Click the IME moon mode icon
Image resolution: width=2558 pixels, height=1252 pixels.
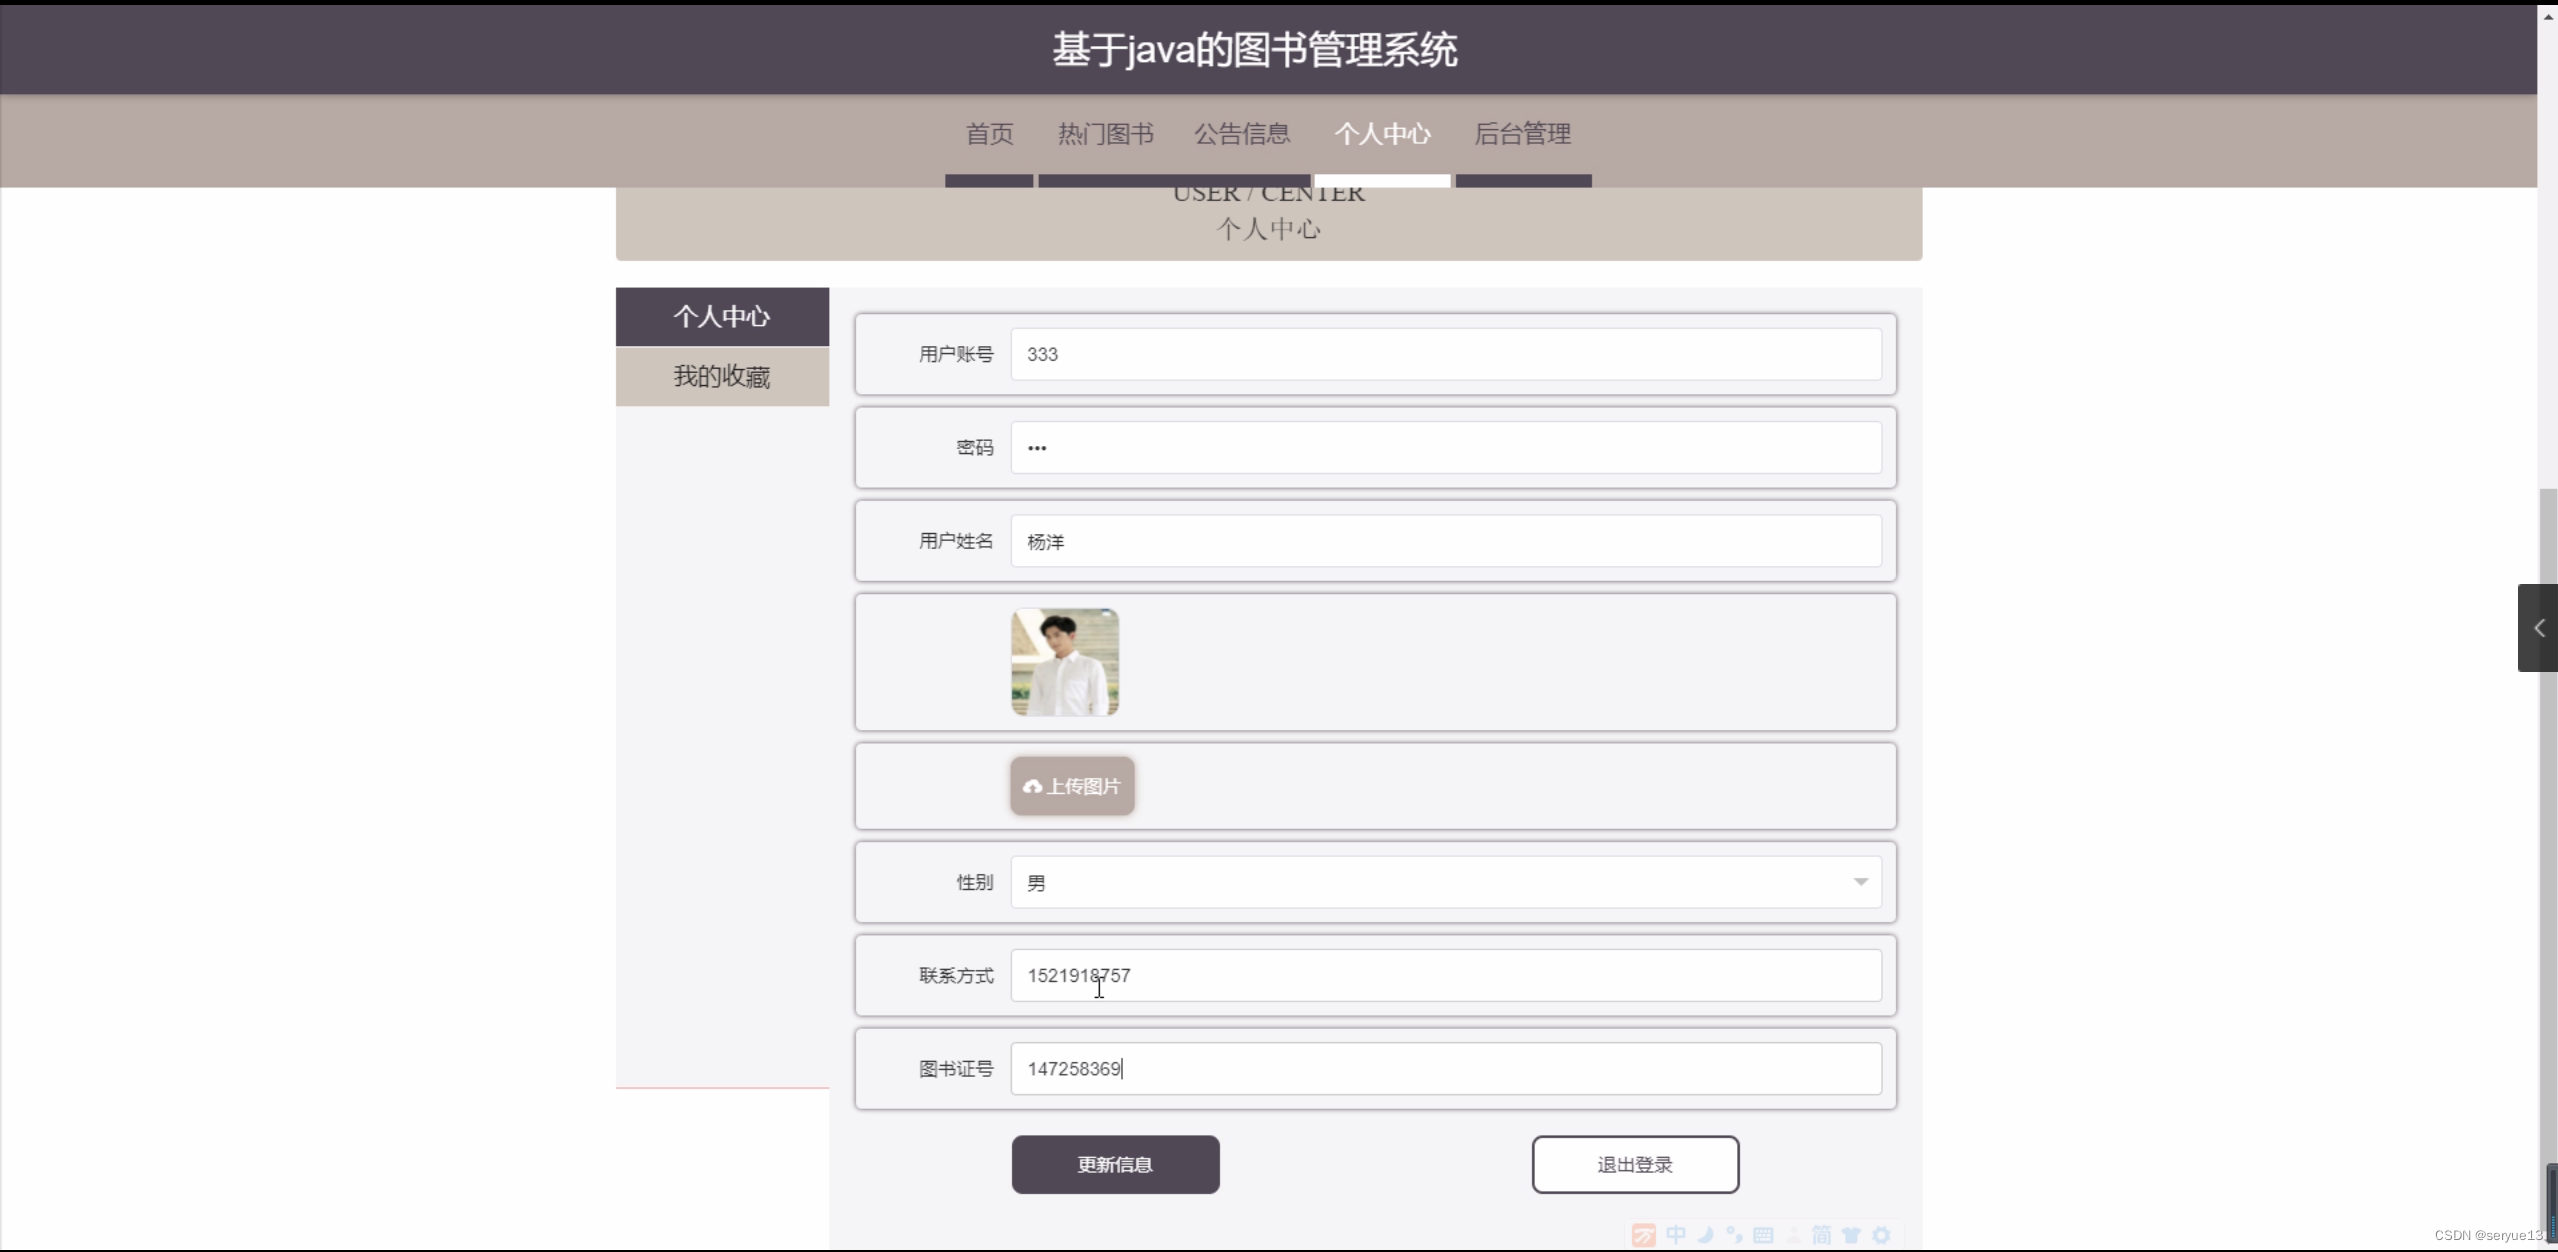click(1706, 1235)
